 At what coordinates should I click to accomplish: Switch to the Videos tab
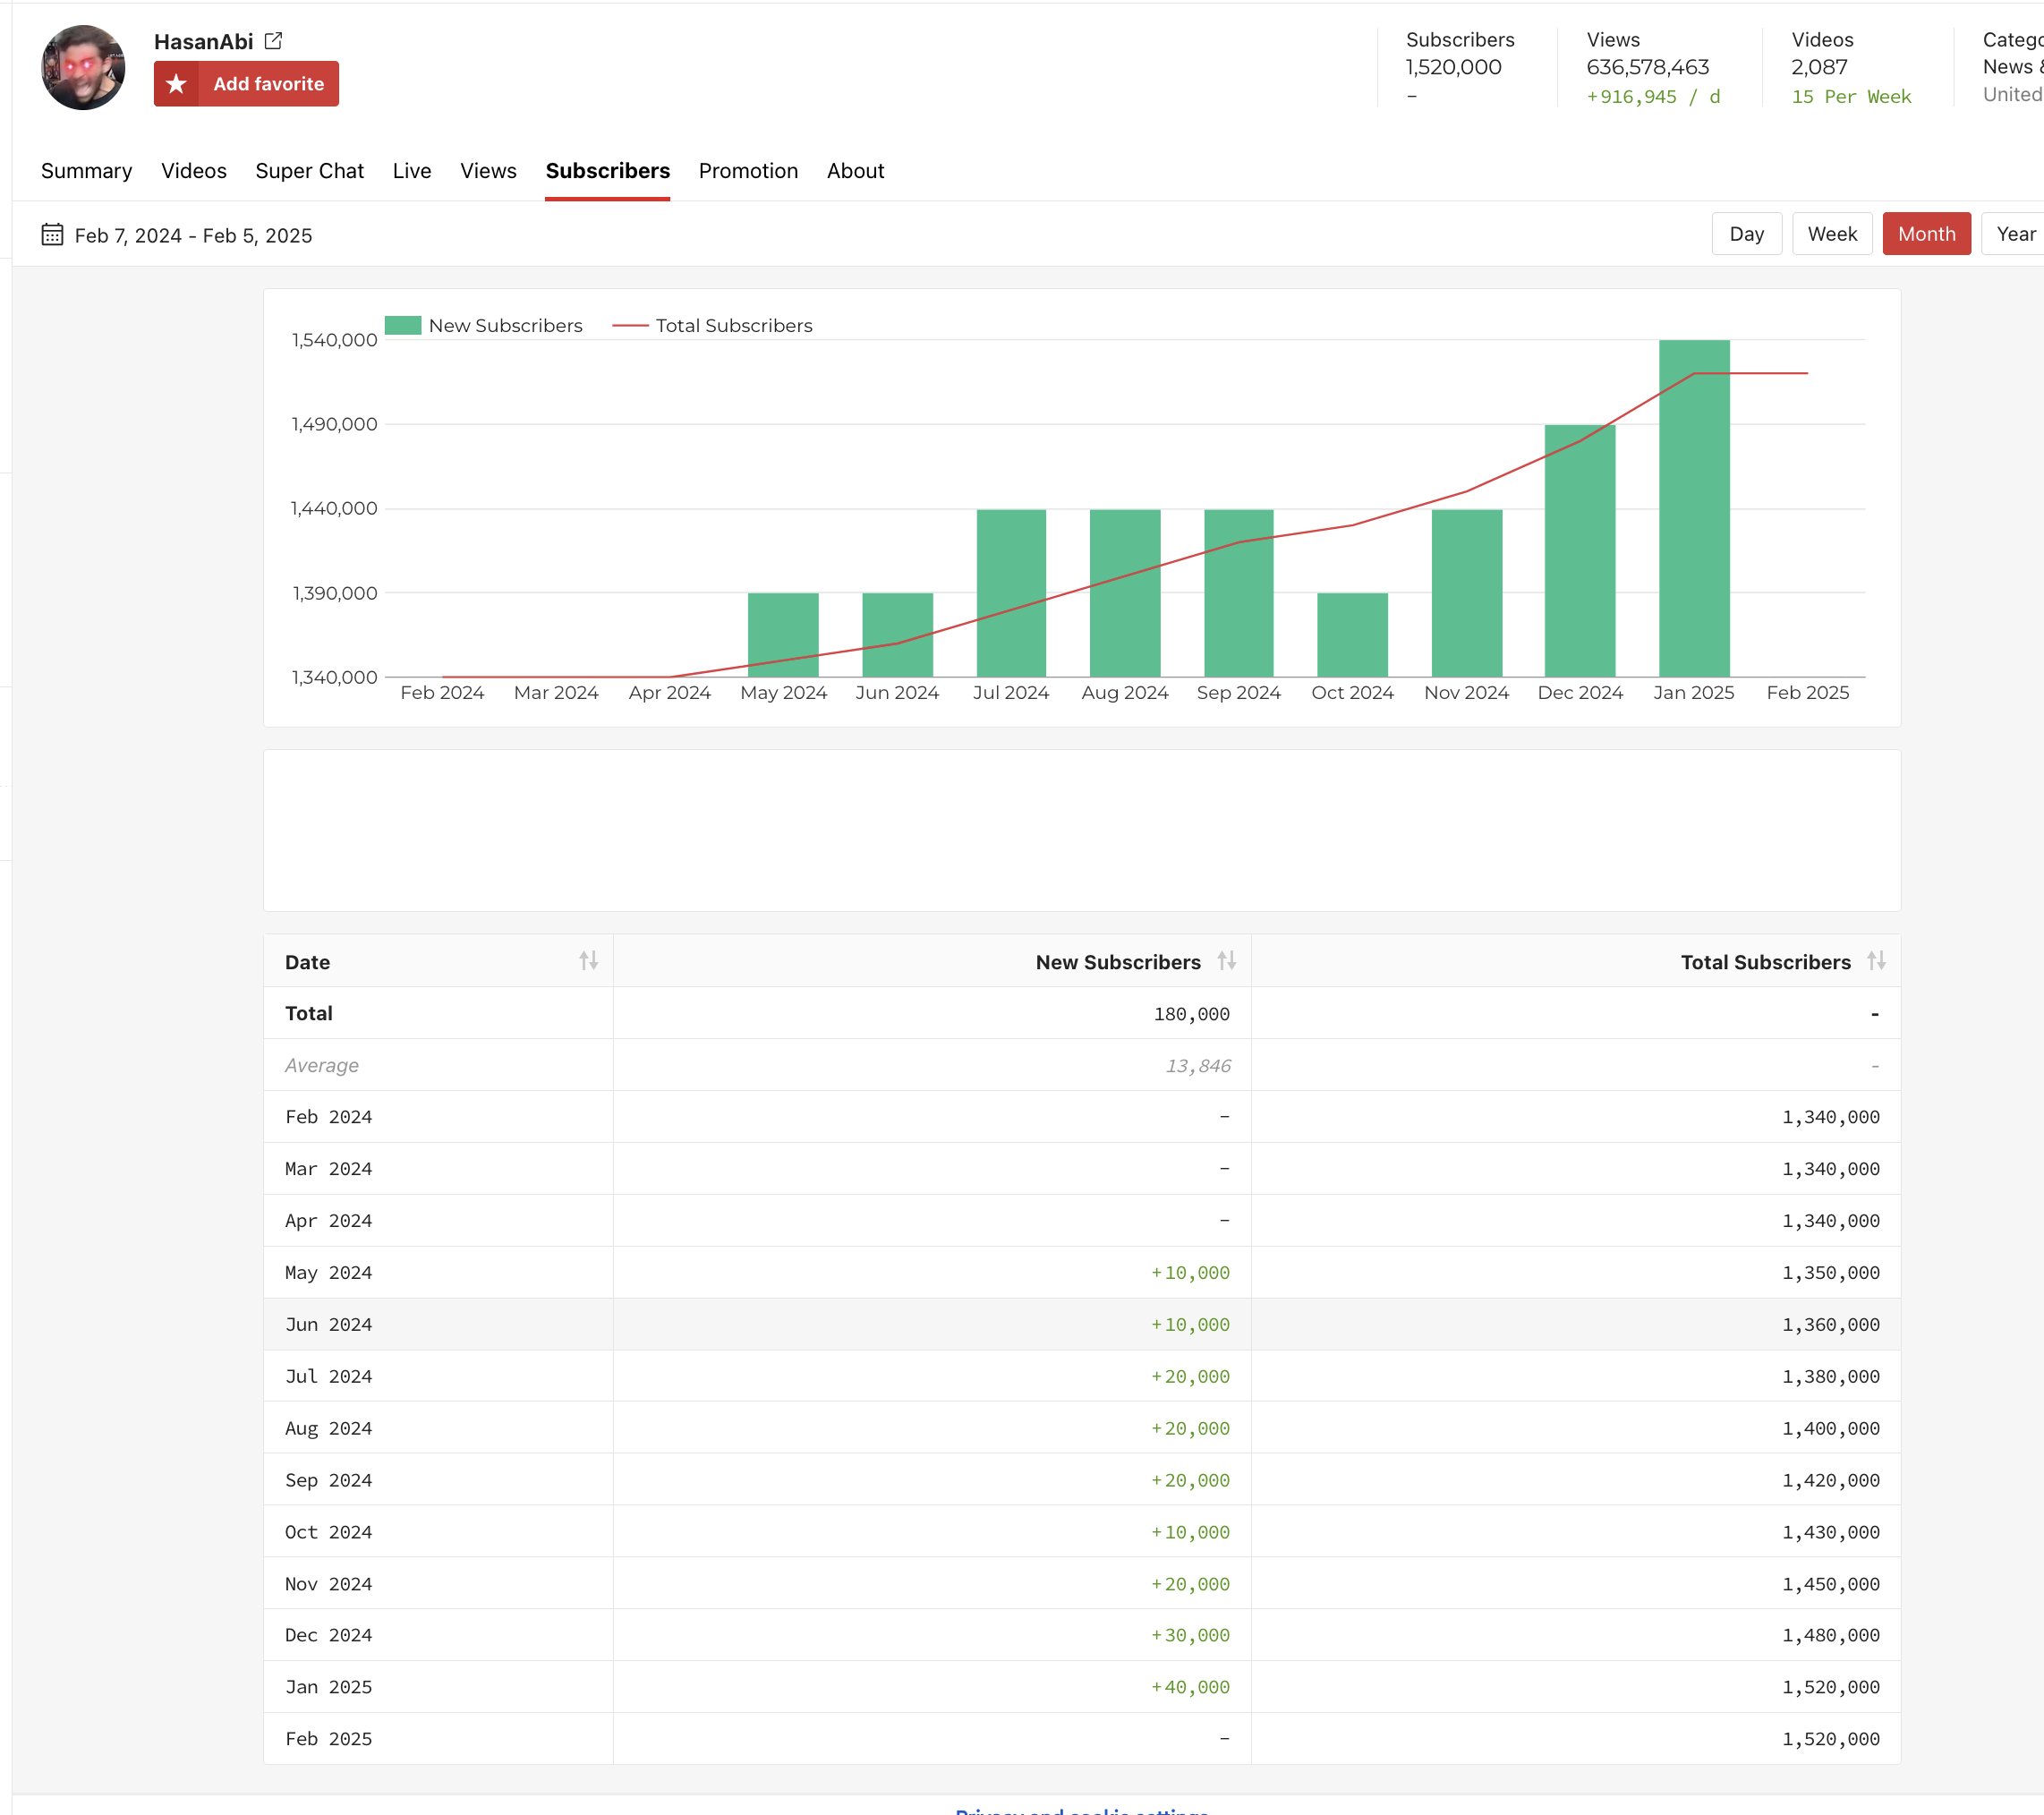tap(194, 171)
